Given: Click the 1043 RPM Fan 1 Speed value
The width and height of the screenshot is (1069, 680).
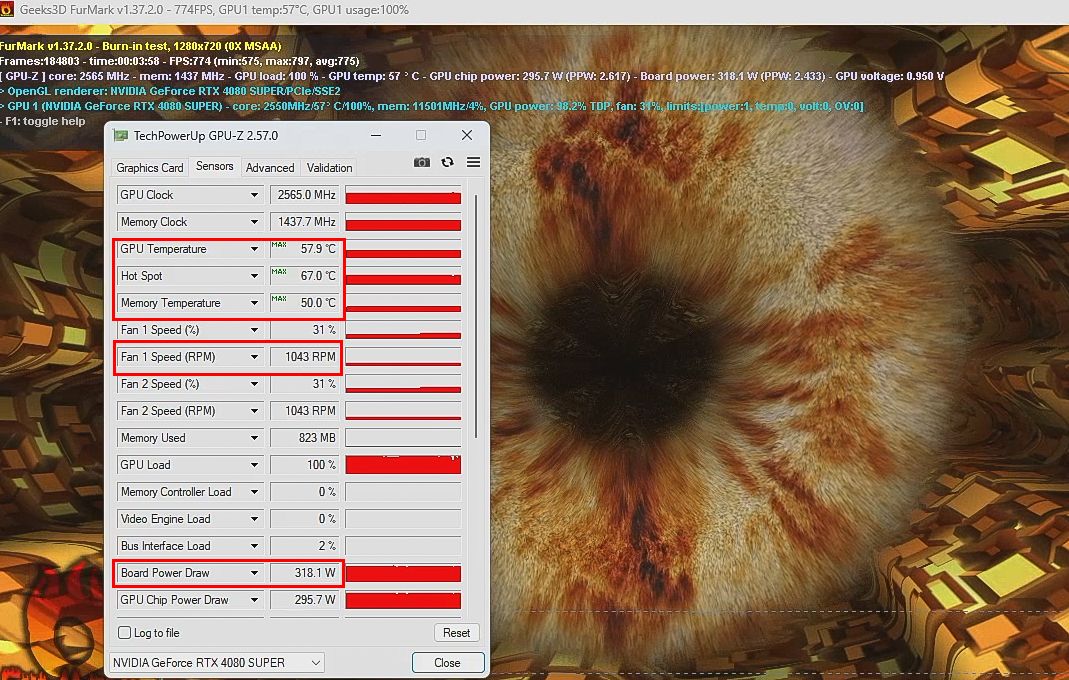Looking at the screenshot, I should click(x=304, y=357).
